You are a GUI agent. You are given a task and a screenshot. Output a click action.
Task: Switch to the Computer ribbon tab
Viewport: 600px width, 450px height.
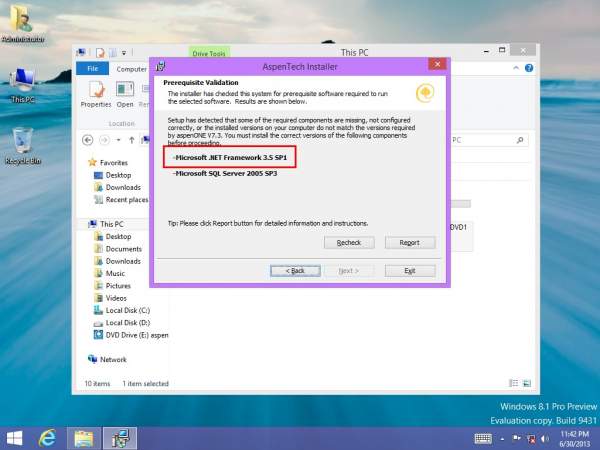tap(131, 69)
